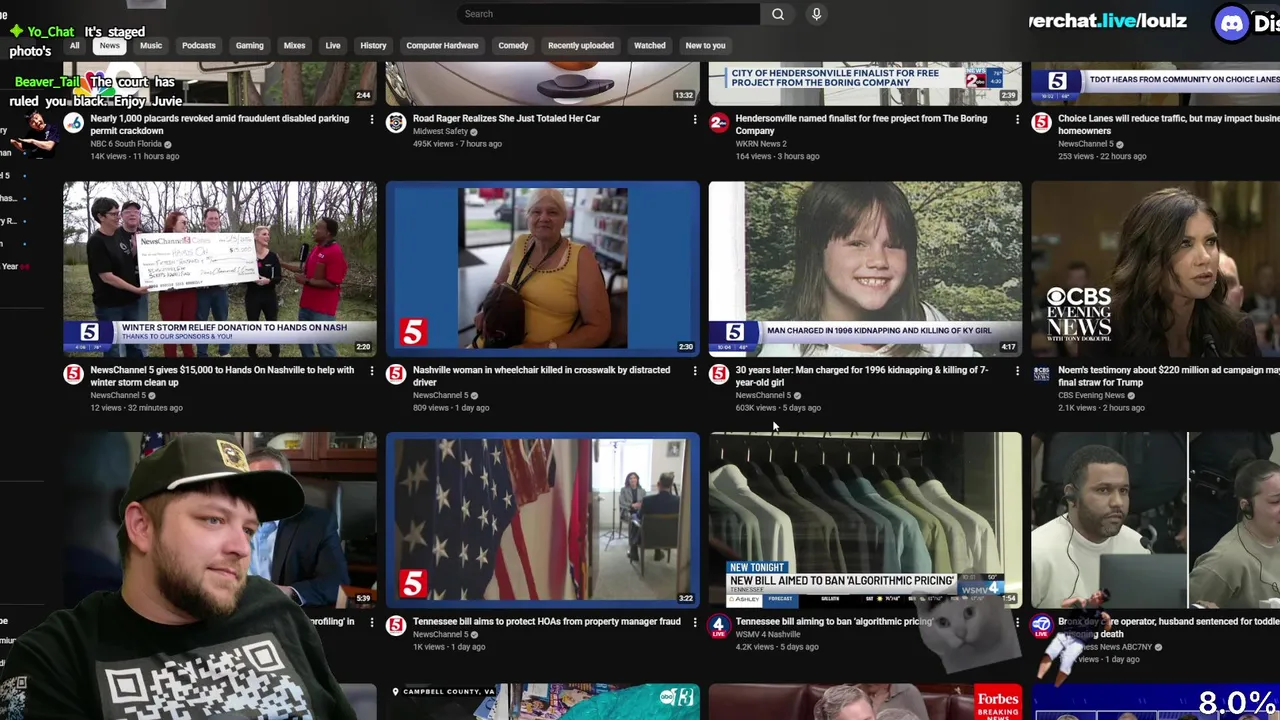Play the HOA flag video thumbnail
Image resolution: width=1280 pixels, height=720 pixels.
click(543, 520)
